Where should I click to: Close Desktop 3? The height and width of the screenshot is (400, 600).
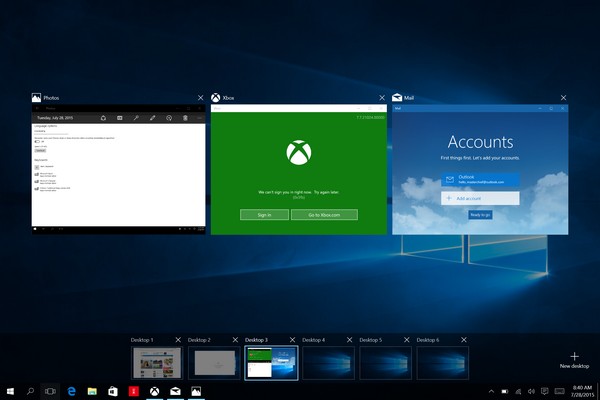[x=292, y=340]
